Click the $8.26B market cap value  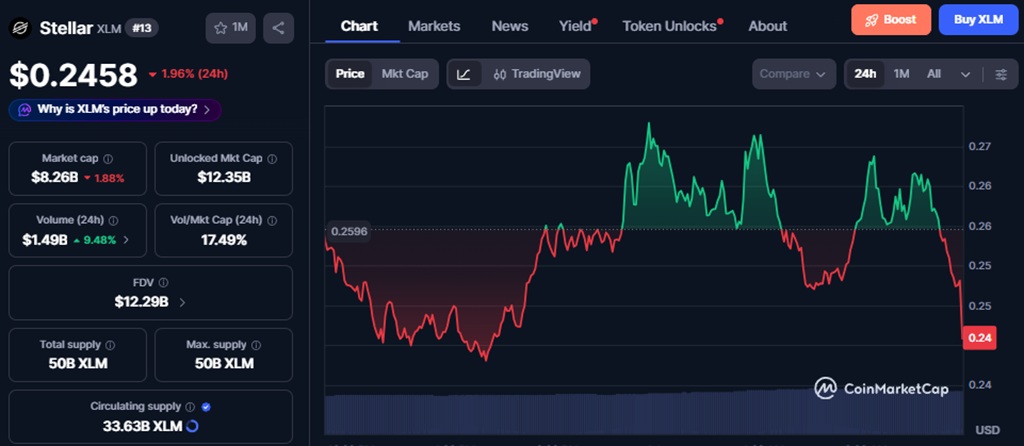click(x=56, y=178)
